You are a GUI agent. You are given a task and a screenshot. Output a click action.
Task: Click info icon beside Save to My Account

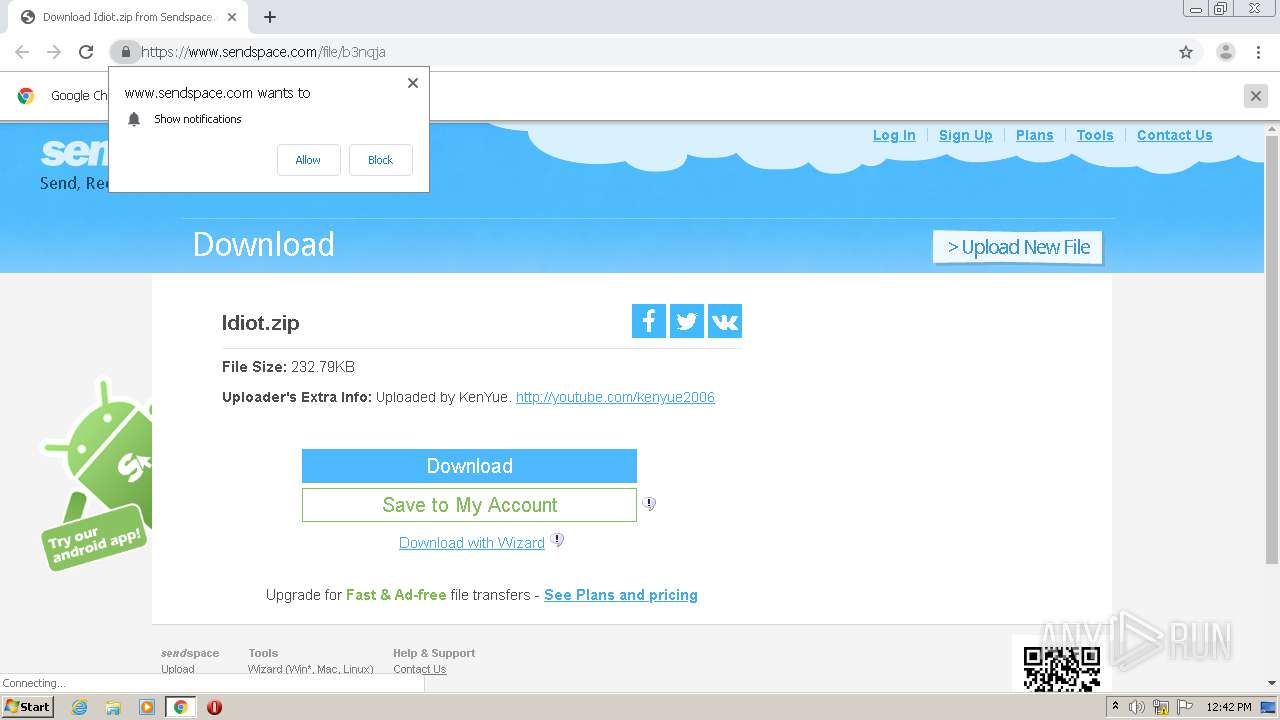pos(649,504)
